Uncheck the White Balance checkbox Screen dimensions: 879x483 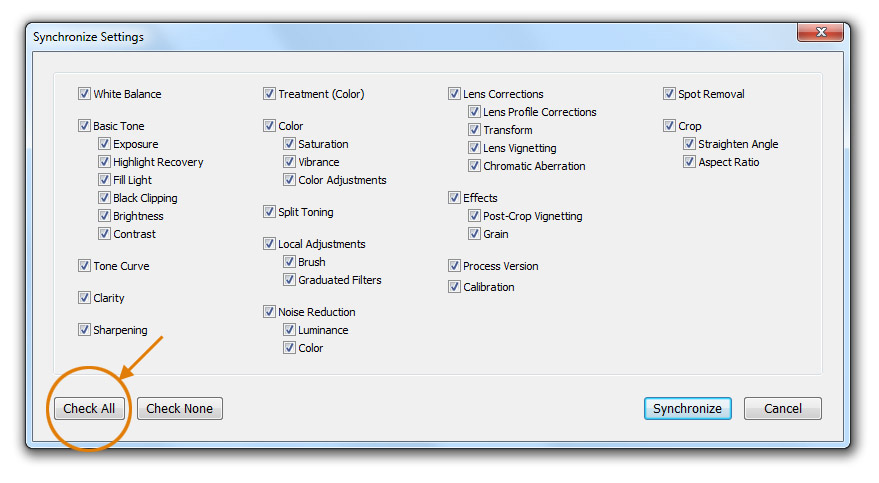84,94
